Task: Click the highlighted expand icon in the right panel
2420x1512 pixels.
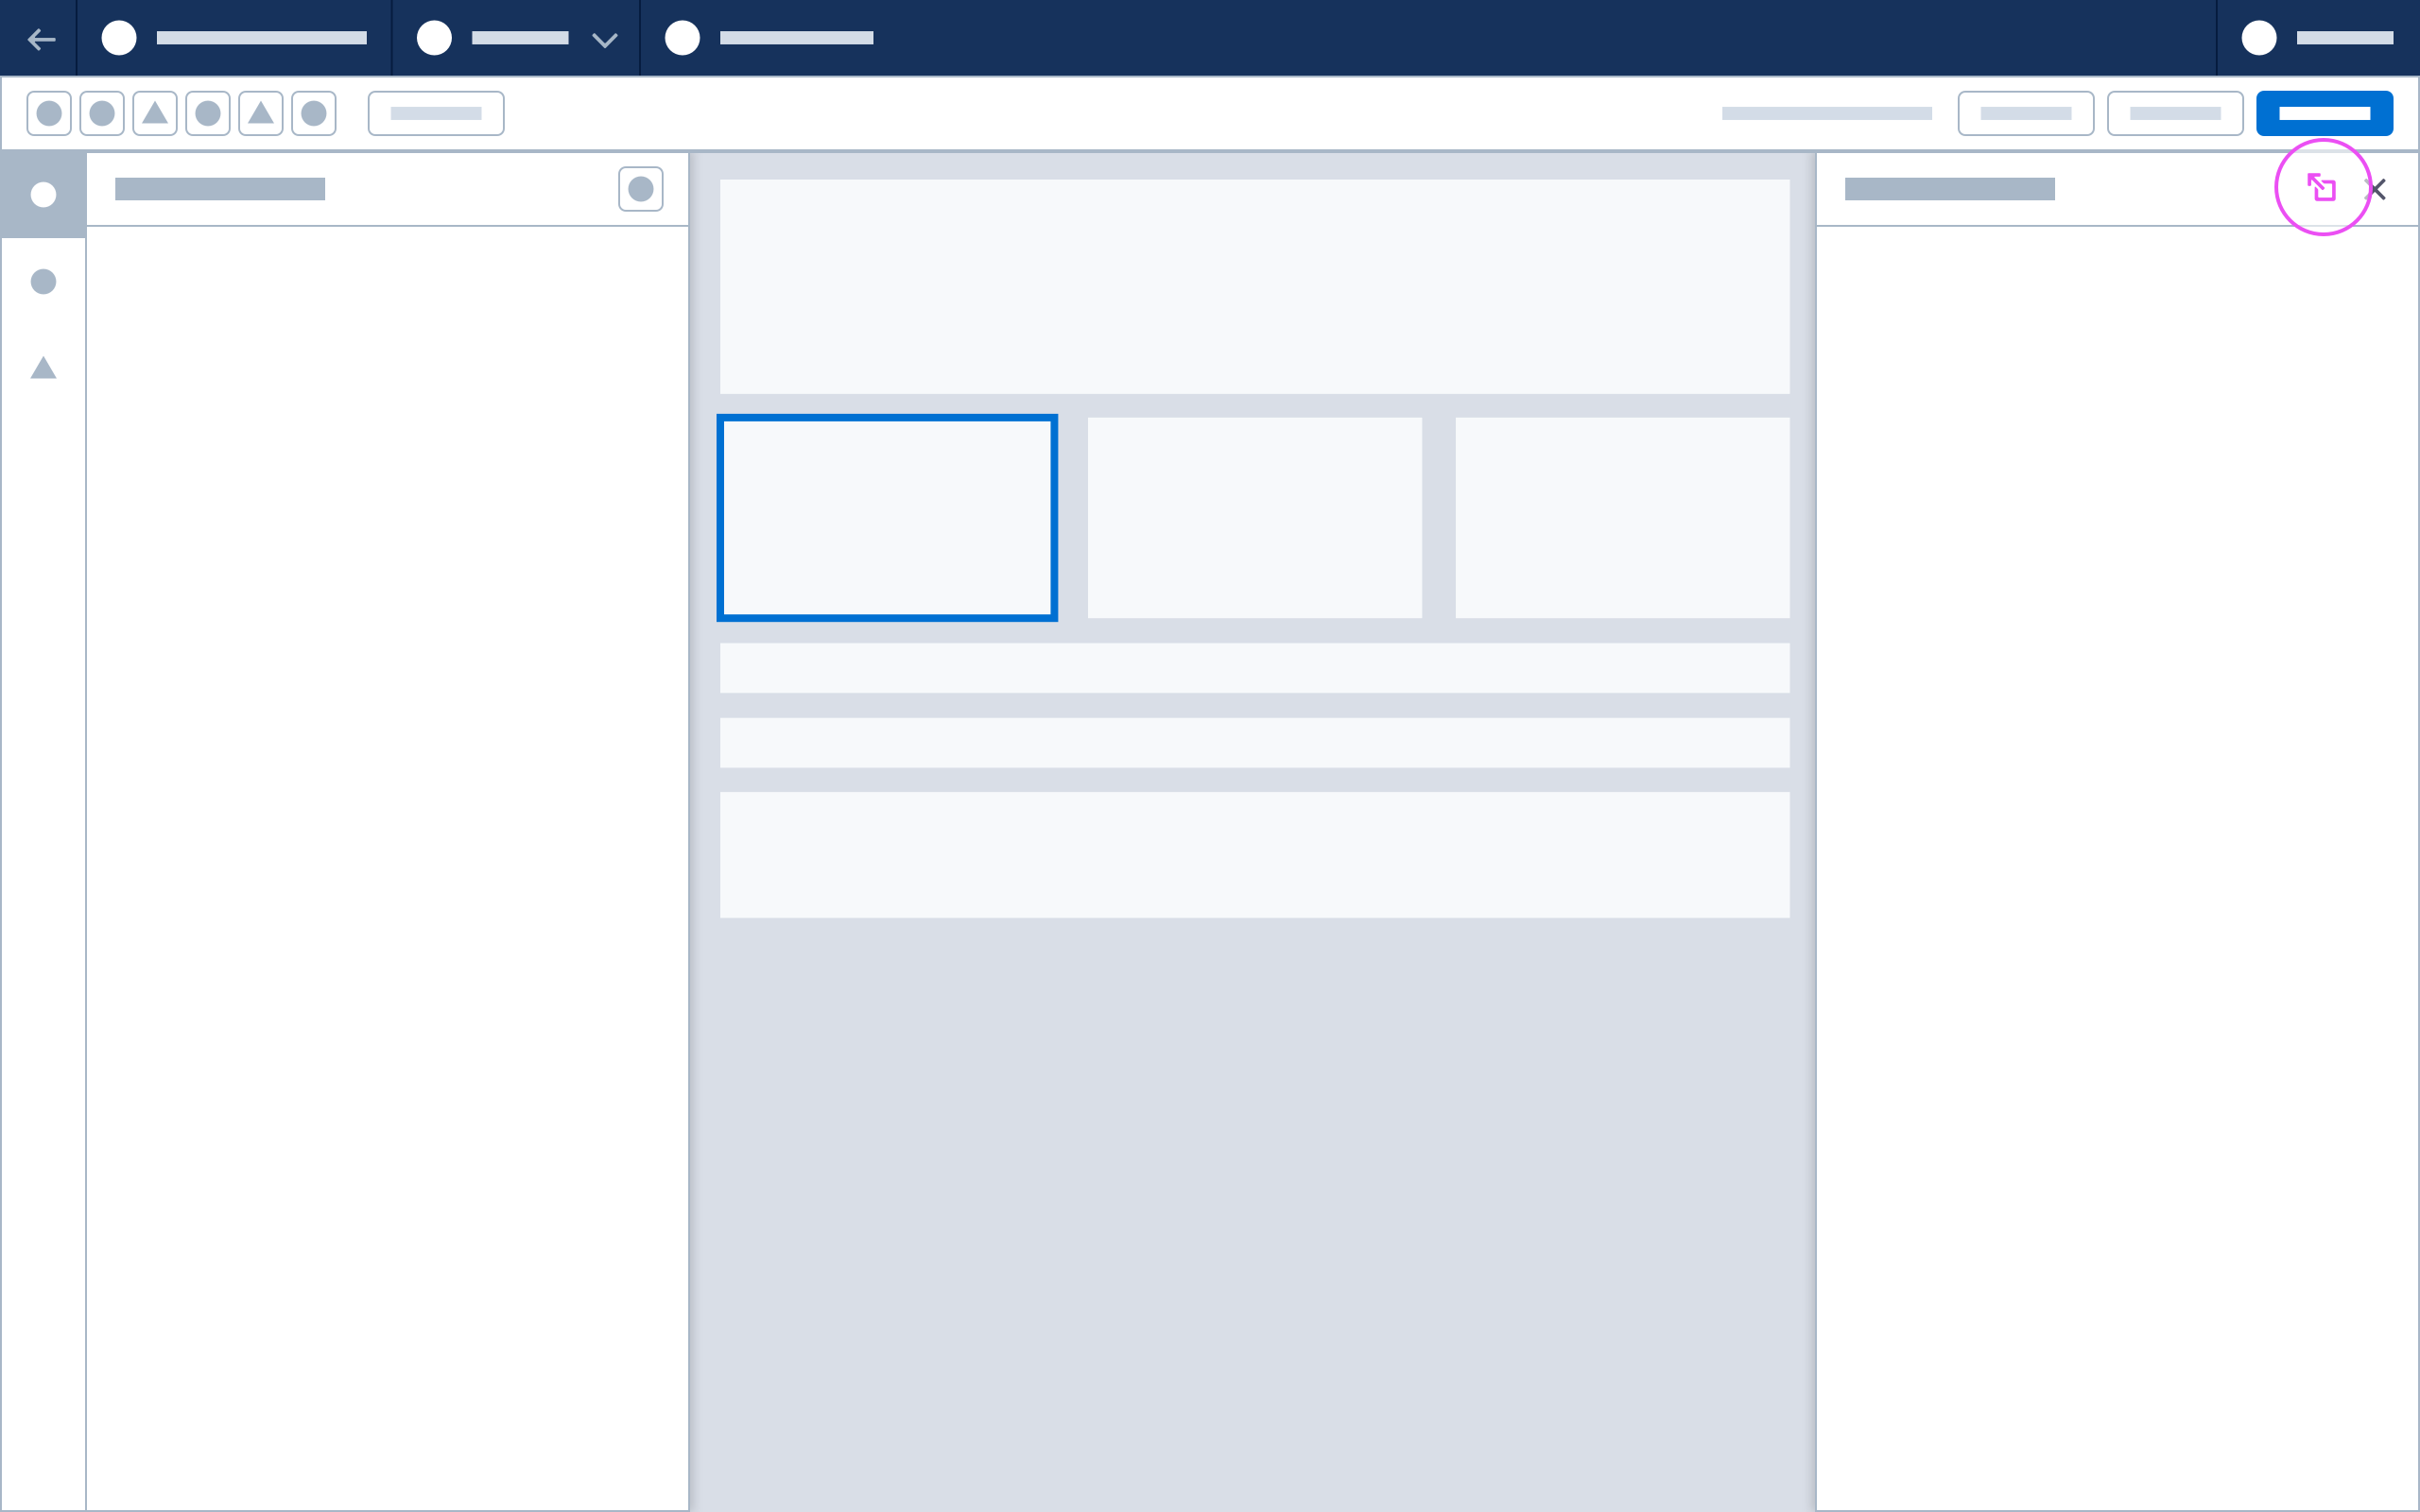Action: click(2322, 188)
